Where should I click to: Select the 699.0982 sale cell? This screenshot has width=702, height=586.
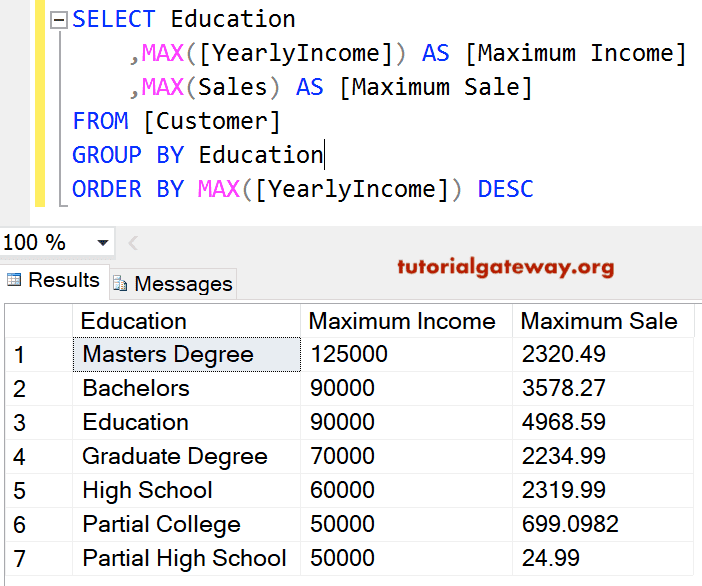[x=570, y=525]
